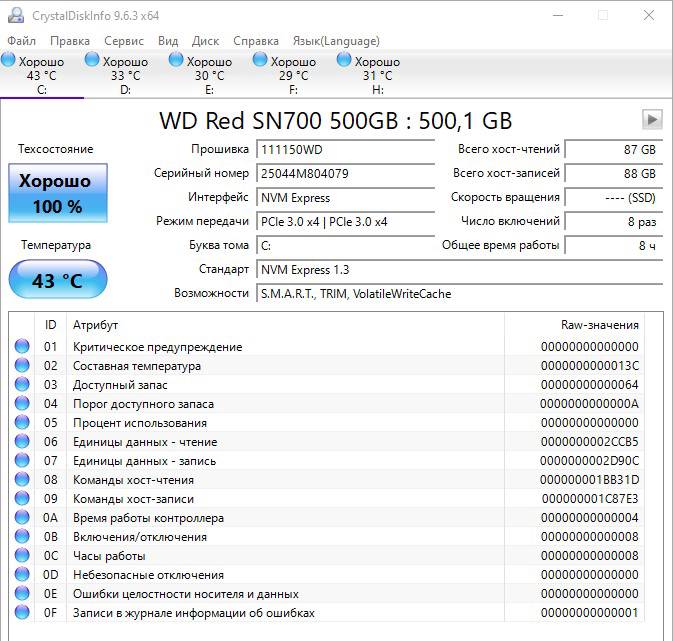
Task: Select drive H: status orb
Action: click(x=344, y=60)
